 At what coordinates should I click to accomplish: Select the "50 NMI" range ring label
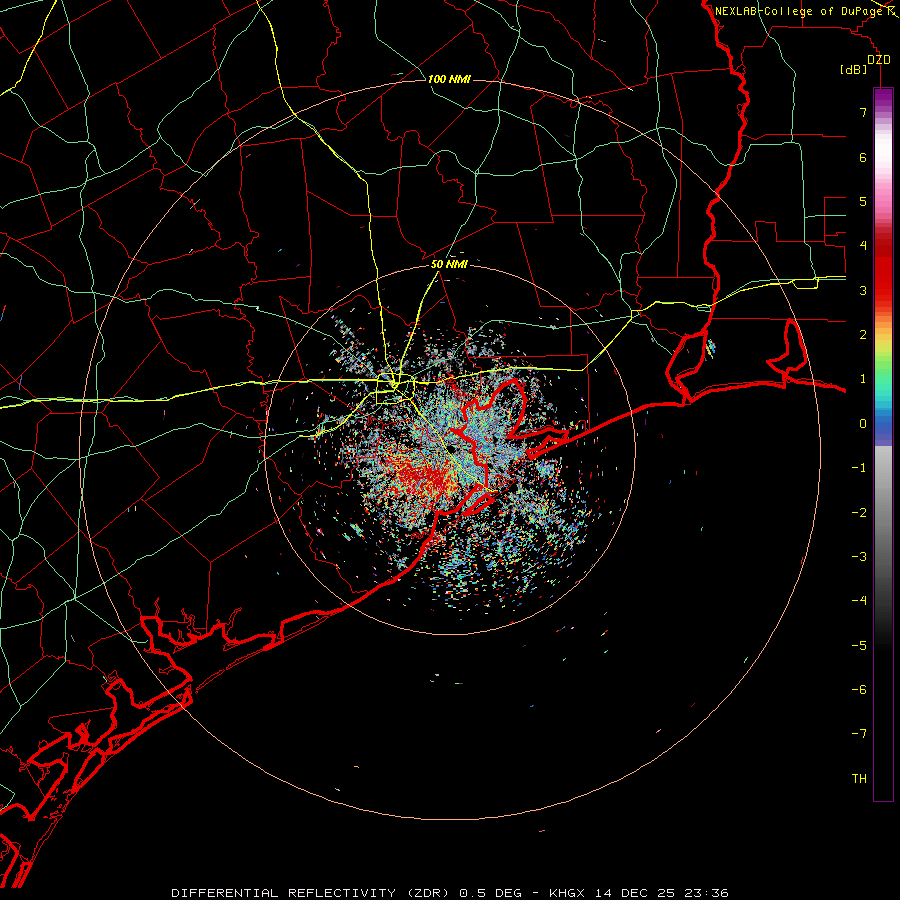tap(449, 264)
